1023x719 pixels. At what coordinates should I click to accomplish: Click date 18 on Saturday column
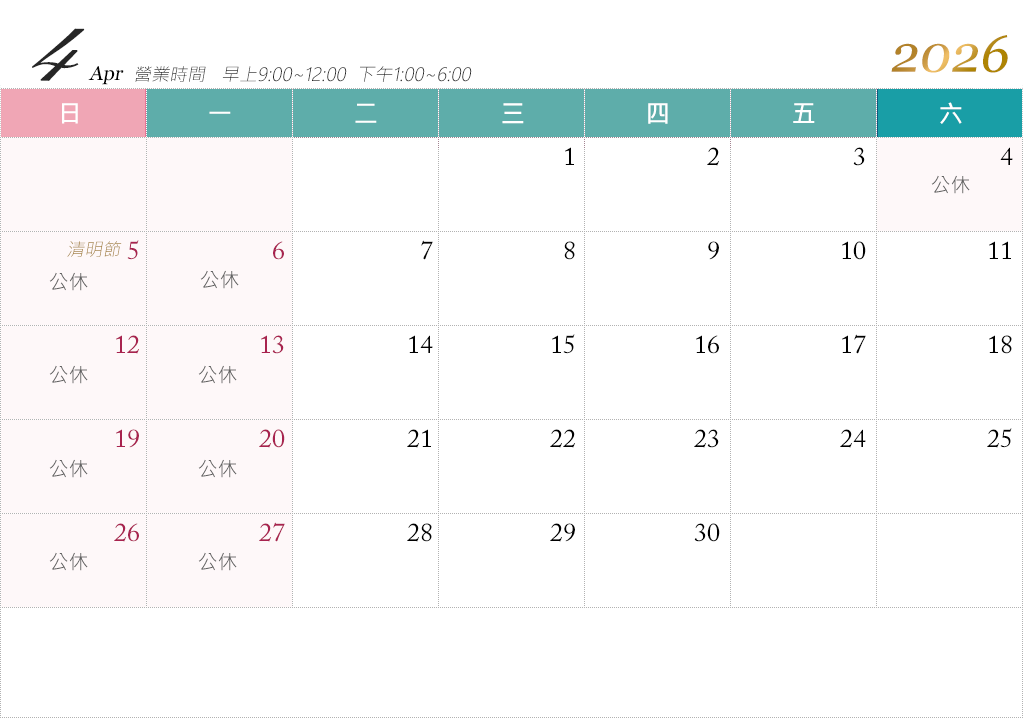click(x=999, y=346)
